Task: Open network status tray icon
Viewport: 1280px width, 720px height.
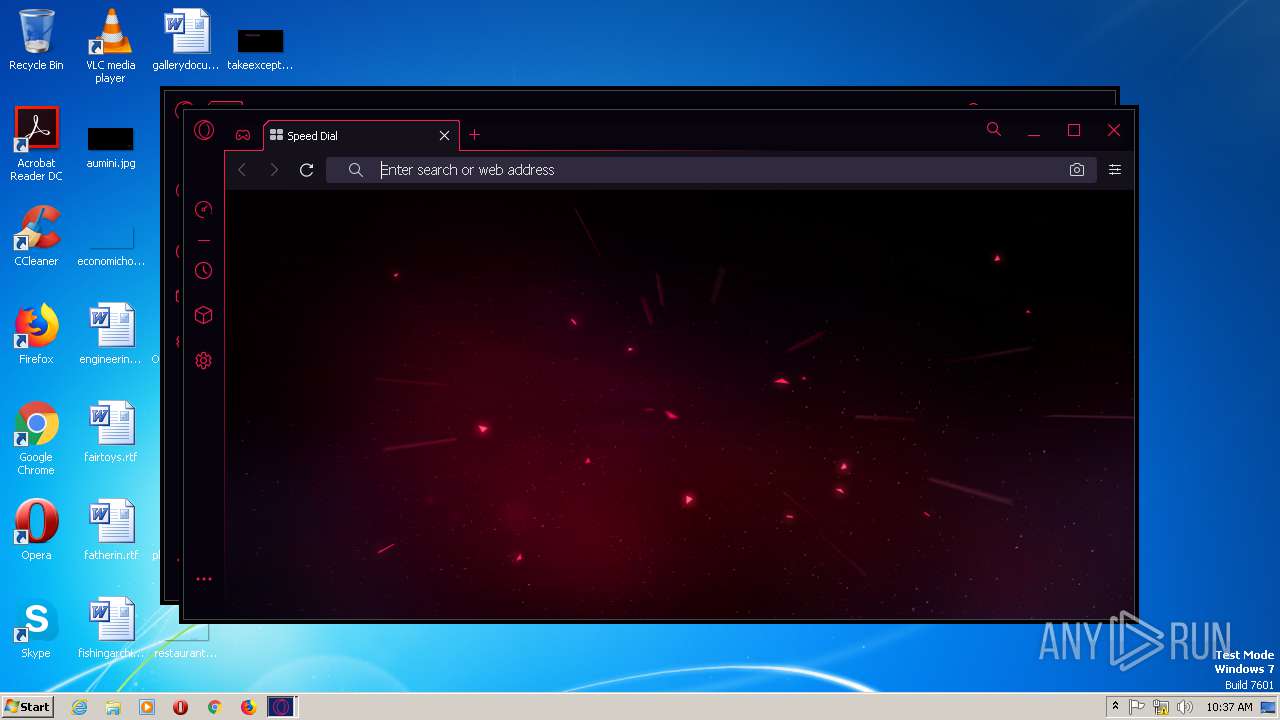Action: tap(1161, 707)
